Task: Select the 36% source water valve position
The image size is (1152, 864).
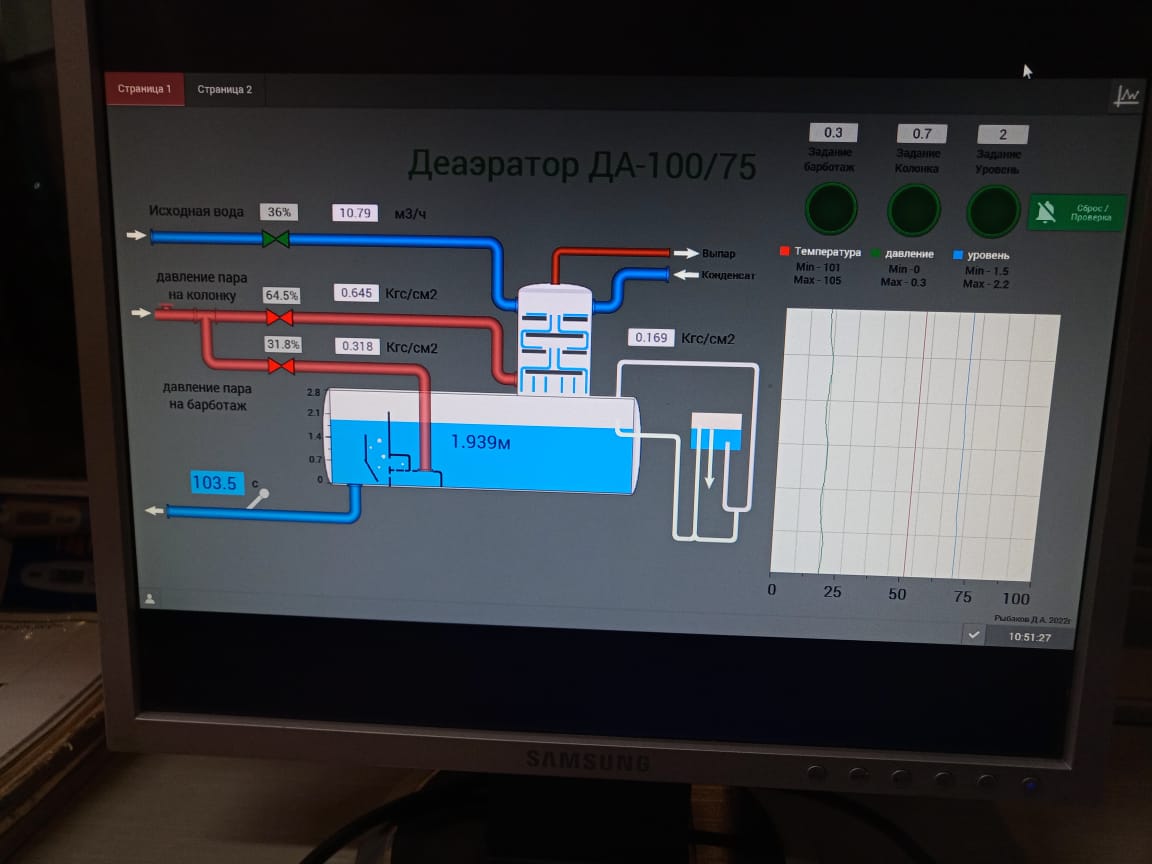Action: tap(278, 212)
